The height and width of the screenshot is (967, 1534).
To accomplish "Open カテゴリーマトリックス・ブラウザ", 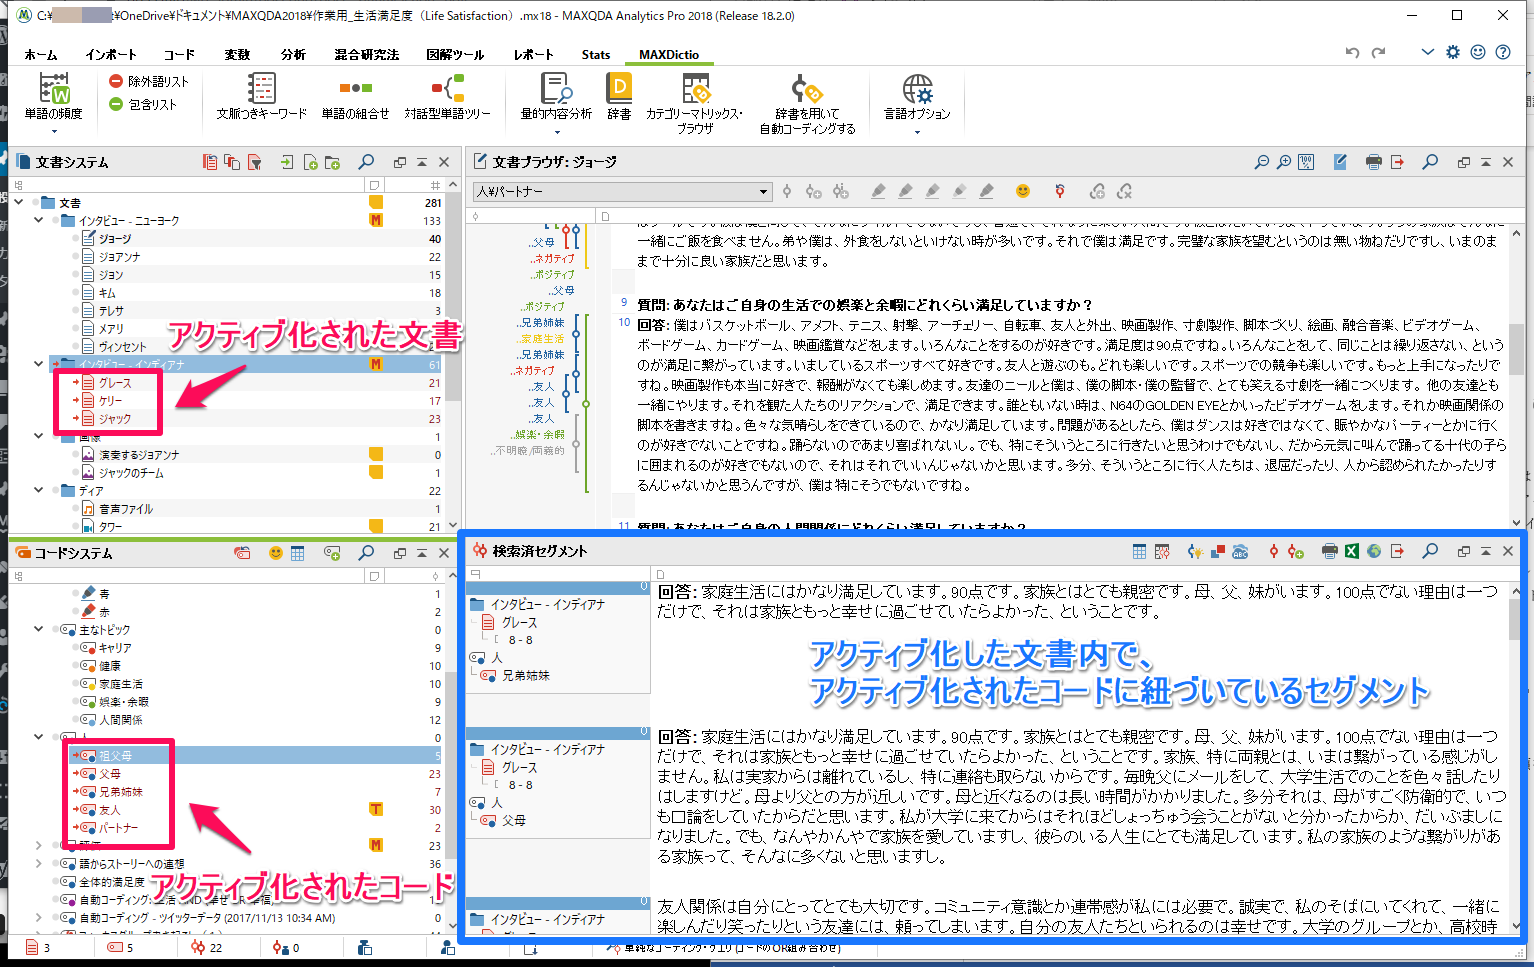I will 694,103.
